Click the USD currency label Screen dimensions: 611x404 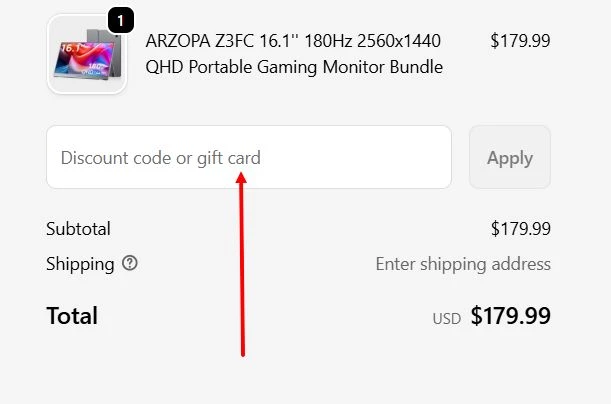click(447, 319)
